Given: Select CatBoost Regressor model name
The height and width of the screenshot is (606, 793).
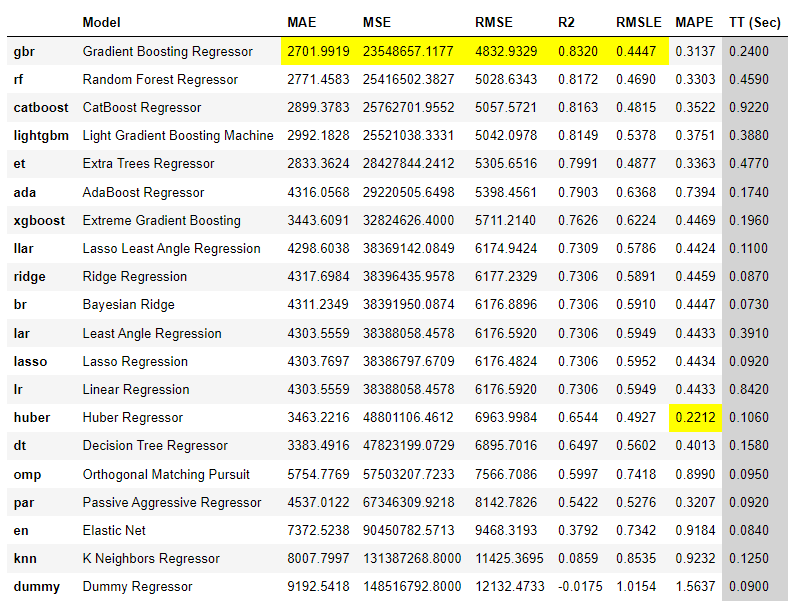Looking at the screenshot, I should pyautogui.click(x=142, y=108).
